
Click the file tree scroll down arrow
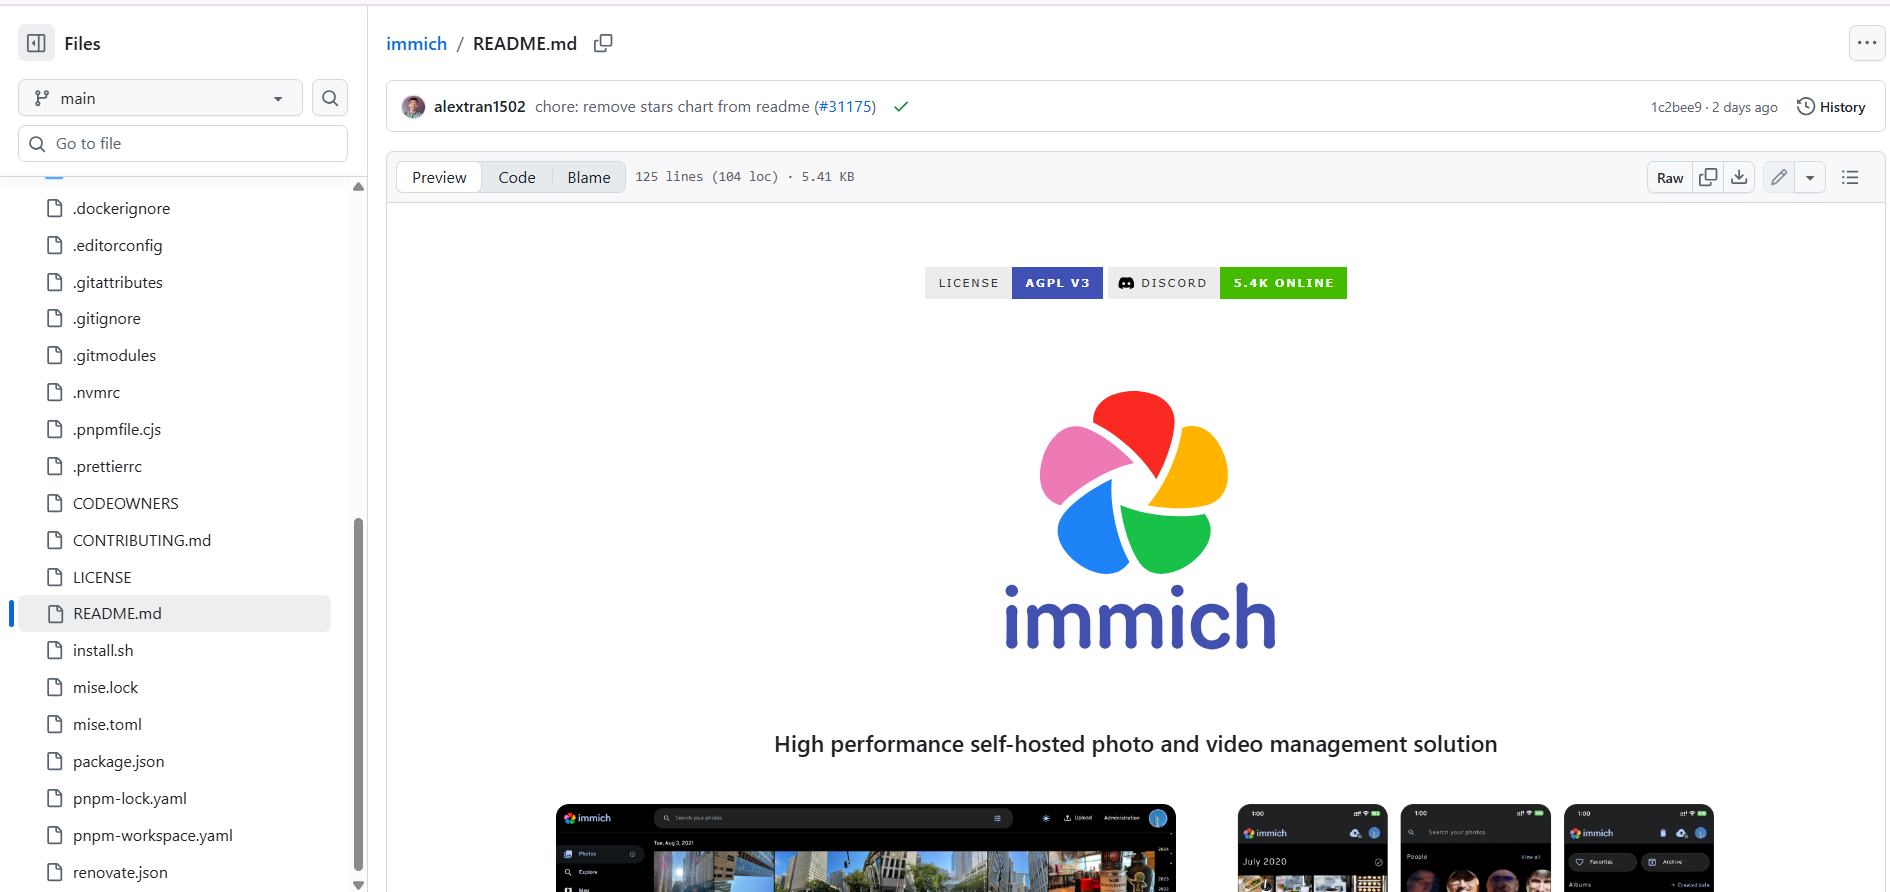358,885
